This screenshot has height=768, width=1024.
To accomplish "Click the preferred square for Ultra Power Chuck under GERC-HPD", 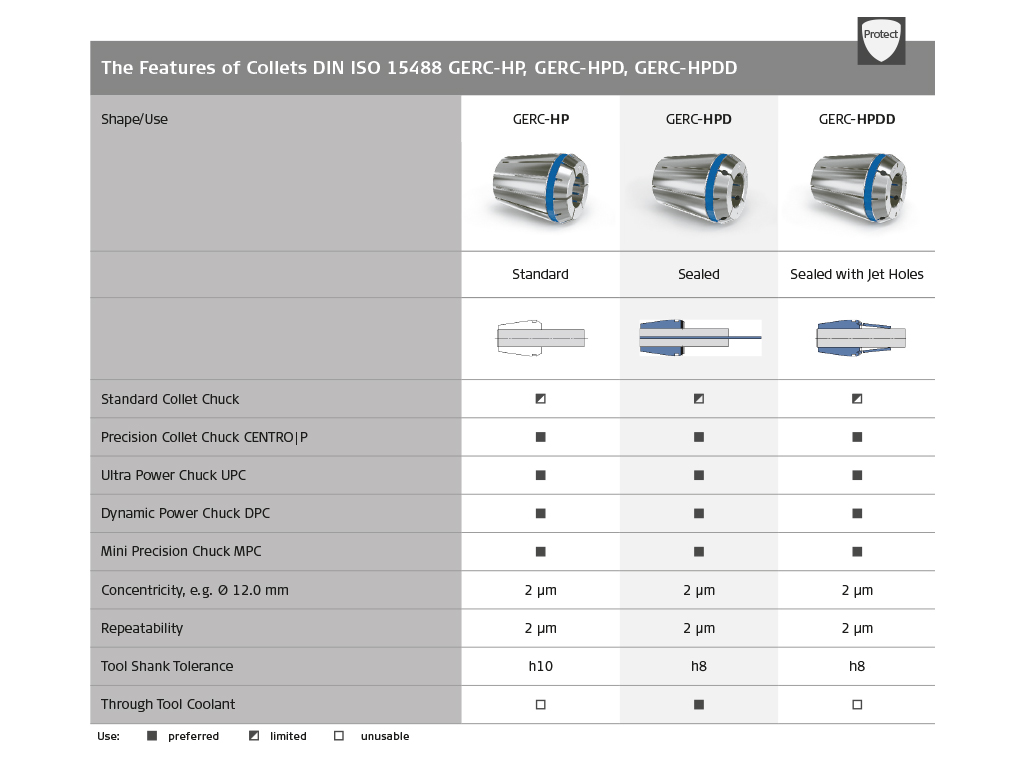I will pos(699,475).
